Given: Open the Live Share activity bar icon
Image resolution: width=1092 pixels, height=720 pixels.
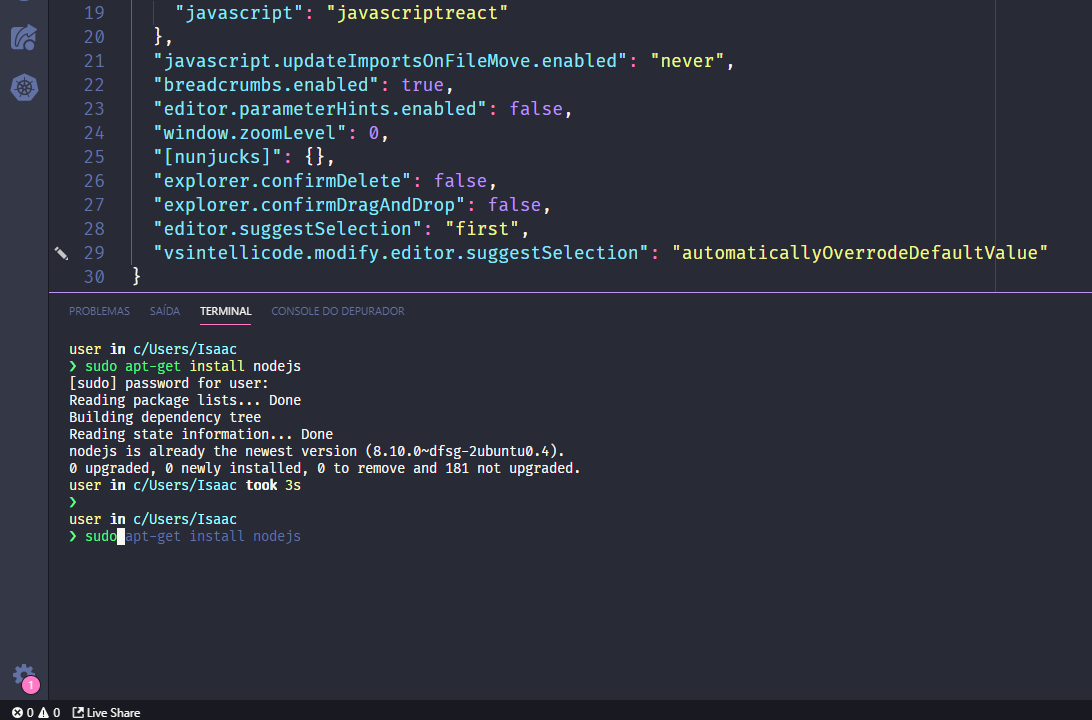Looking at the screenshot, I should tap(24, 38).
